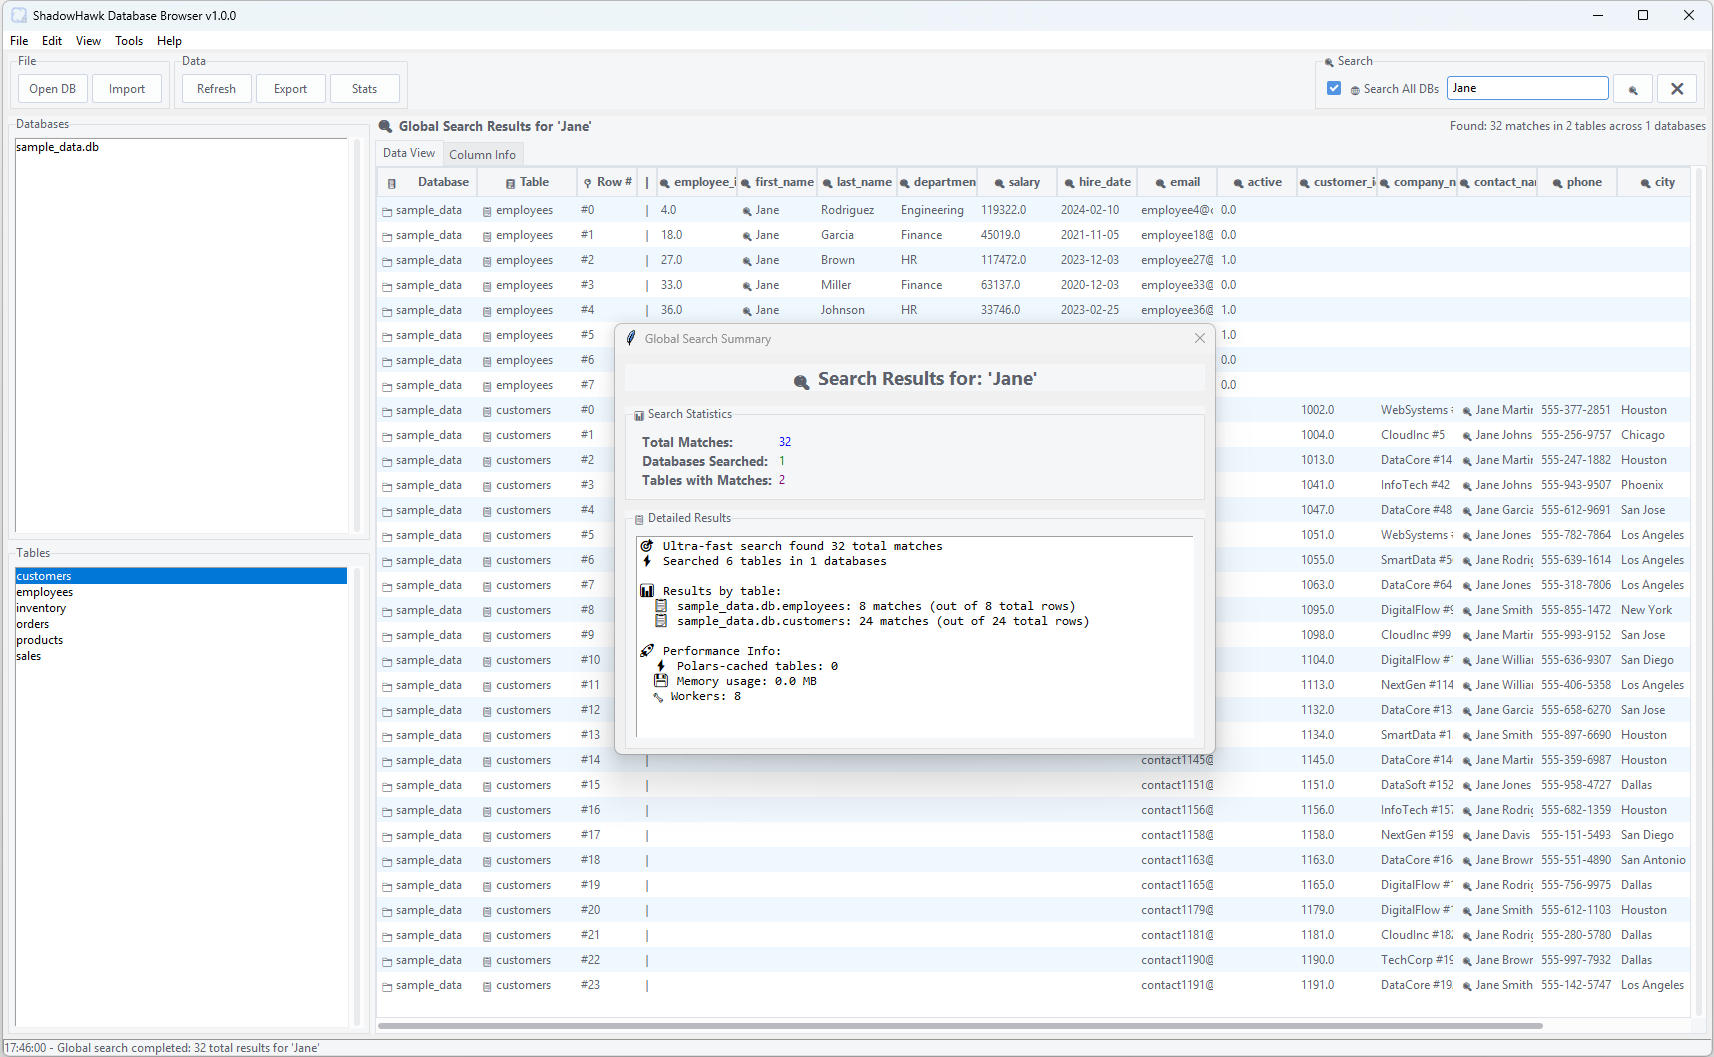Click the Results by table chart icon
Viewport: 1714px width, 1057px height.
647,591
